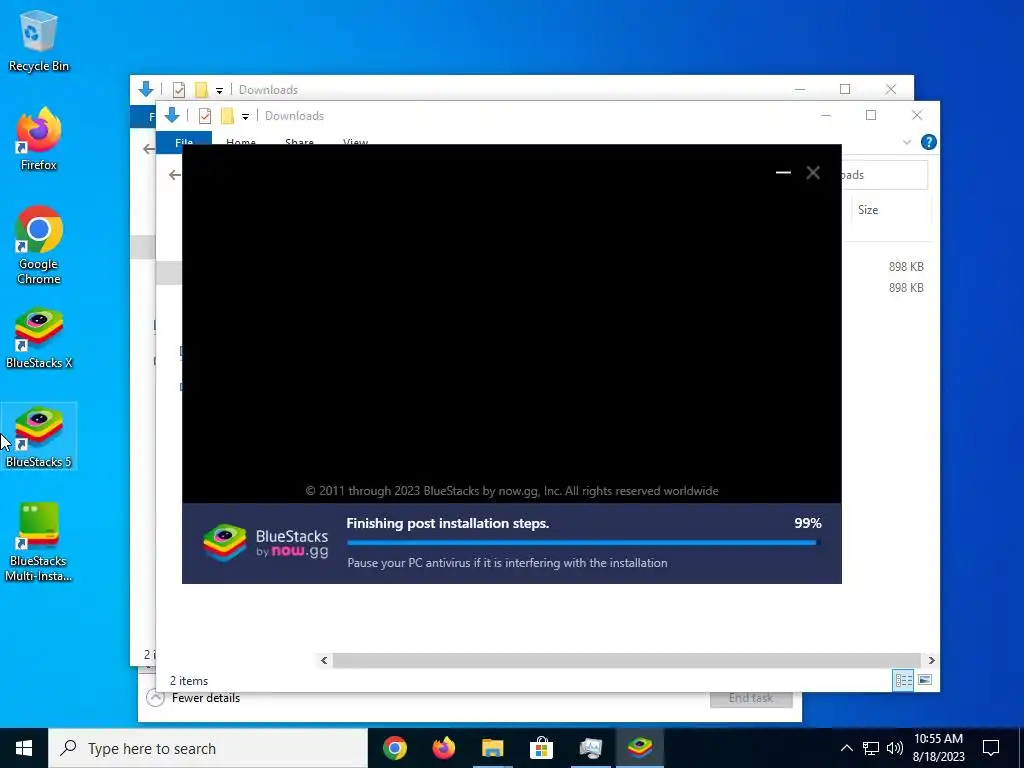Open the notification center icon
This screenshot has width=1024, height=768.
(991, 748)
